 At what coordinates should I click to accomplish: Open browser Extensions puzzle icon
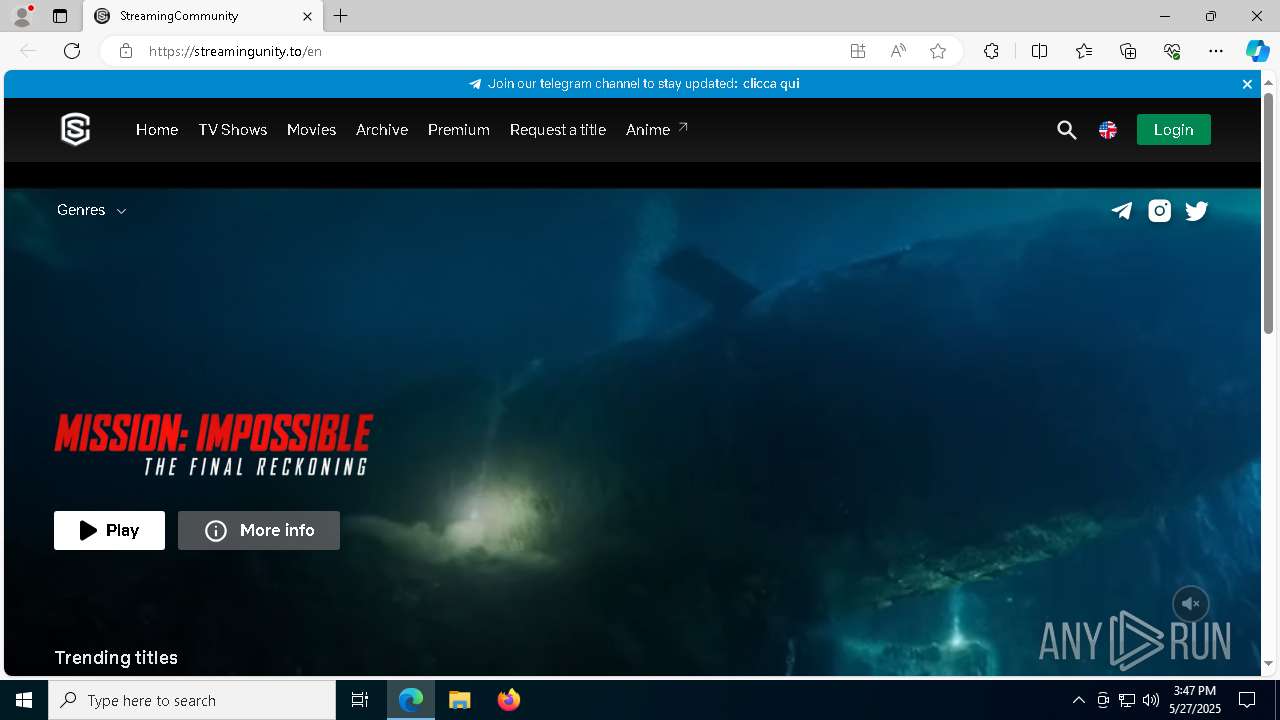[991, 51]
